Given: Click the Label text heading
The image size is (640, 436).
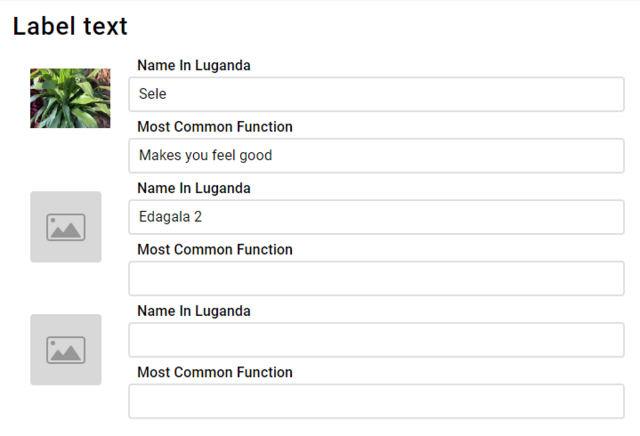Looking at the screenshot, I should pyautogui.click(x=70, y=27).
